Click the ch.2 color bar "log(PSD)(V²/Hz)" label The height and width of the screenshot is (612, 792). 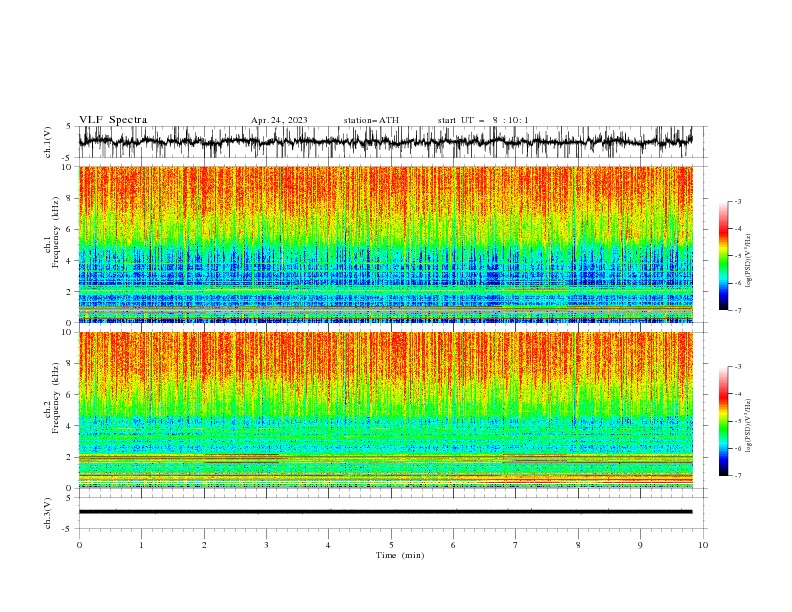click(x=749, y=426)
